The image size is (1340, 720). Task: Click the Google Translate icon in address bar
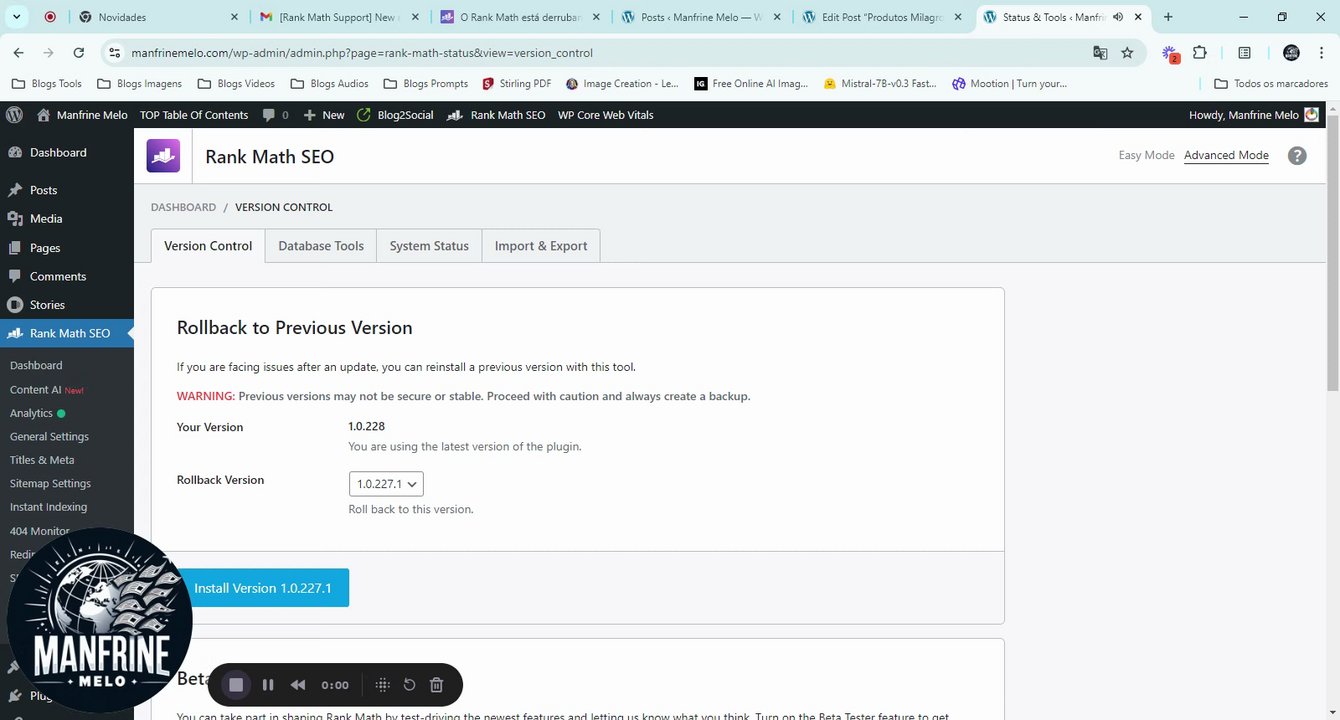click(1100, 53)
